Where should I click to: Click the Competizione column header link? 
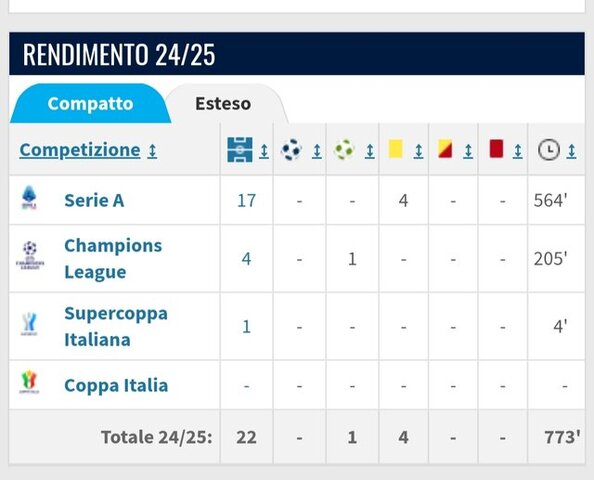pyautogui.click(x=80, y=150)
